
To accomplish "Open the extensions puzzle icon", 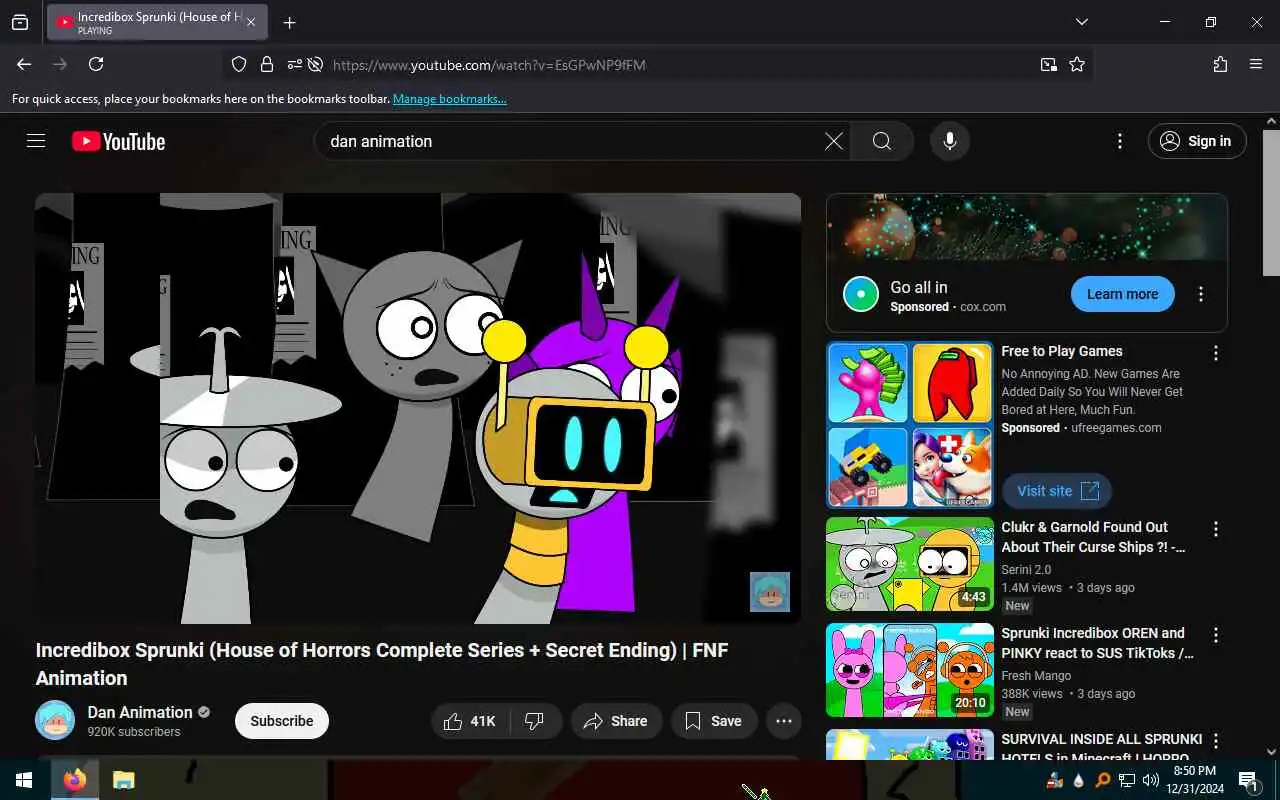I will click(1220, 64).
